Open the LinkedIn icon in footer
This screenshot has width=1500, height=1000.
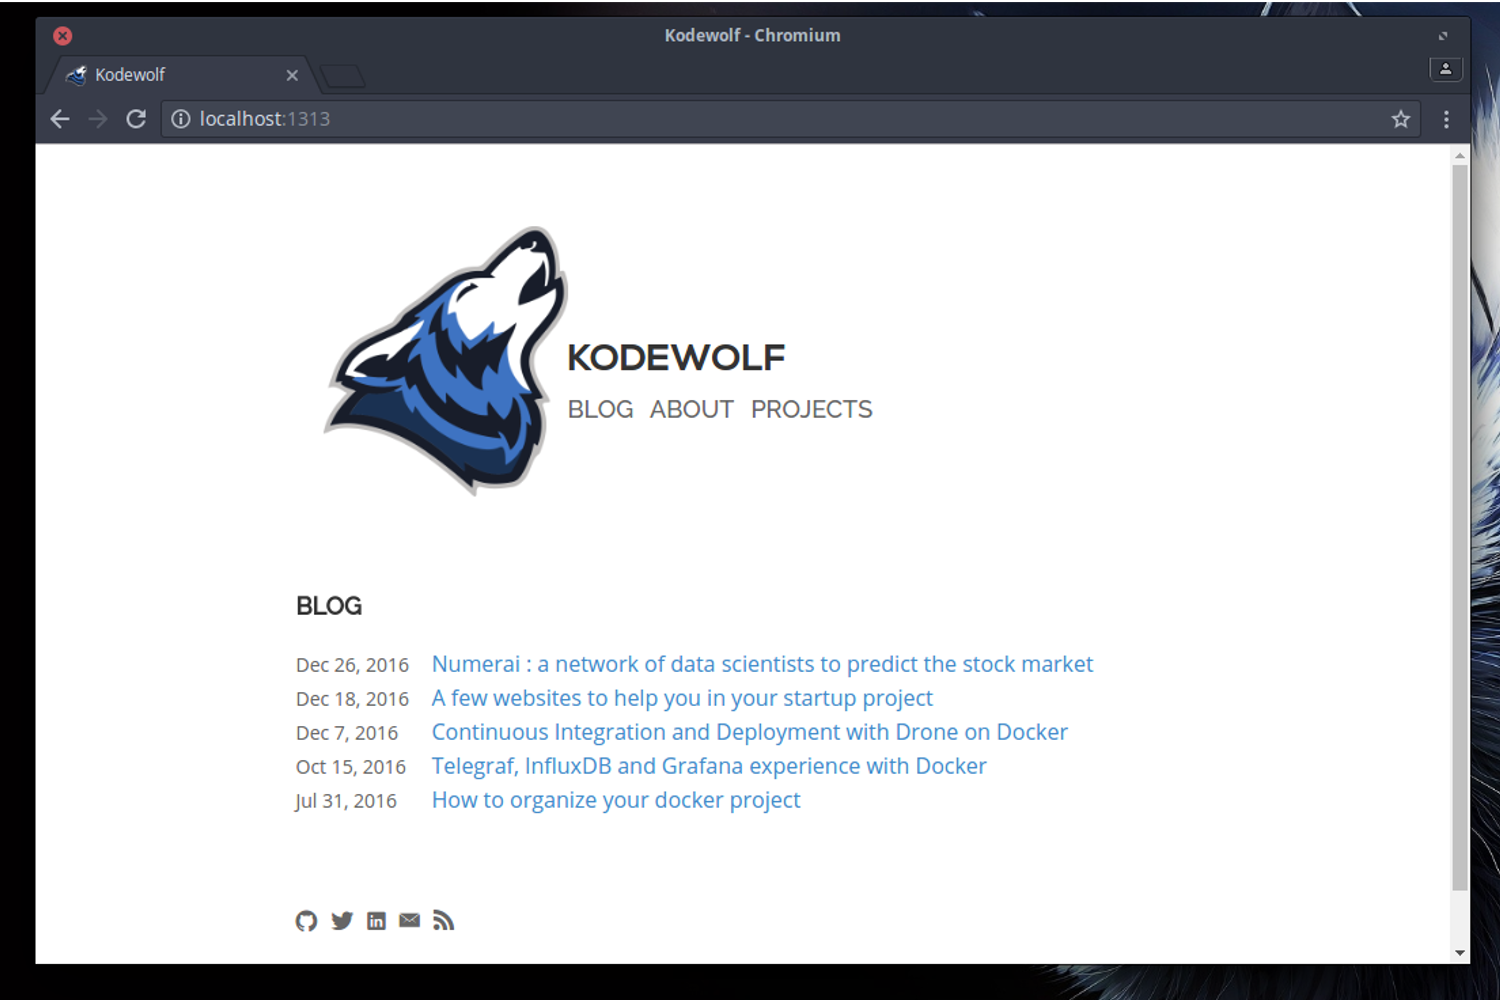pos(376,921)
